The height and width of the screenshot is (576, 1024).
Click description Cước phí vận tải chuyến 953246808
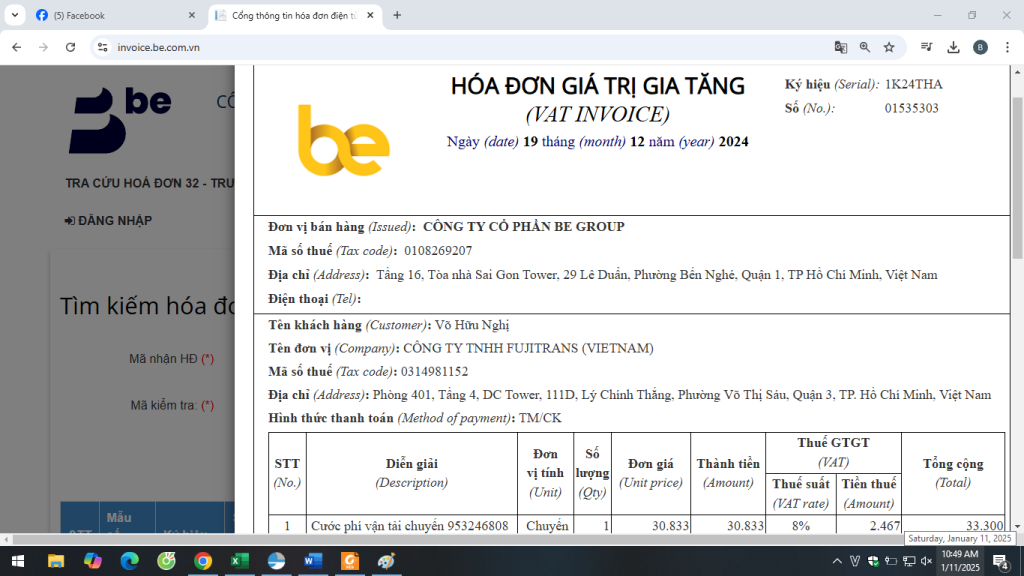[x=409, y=526]
